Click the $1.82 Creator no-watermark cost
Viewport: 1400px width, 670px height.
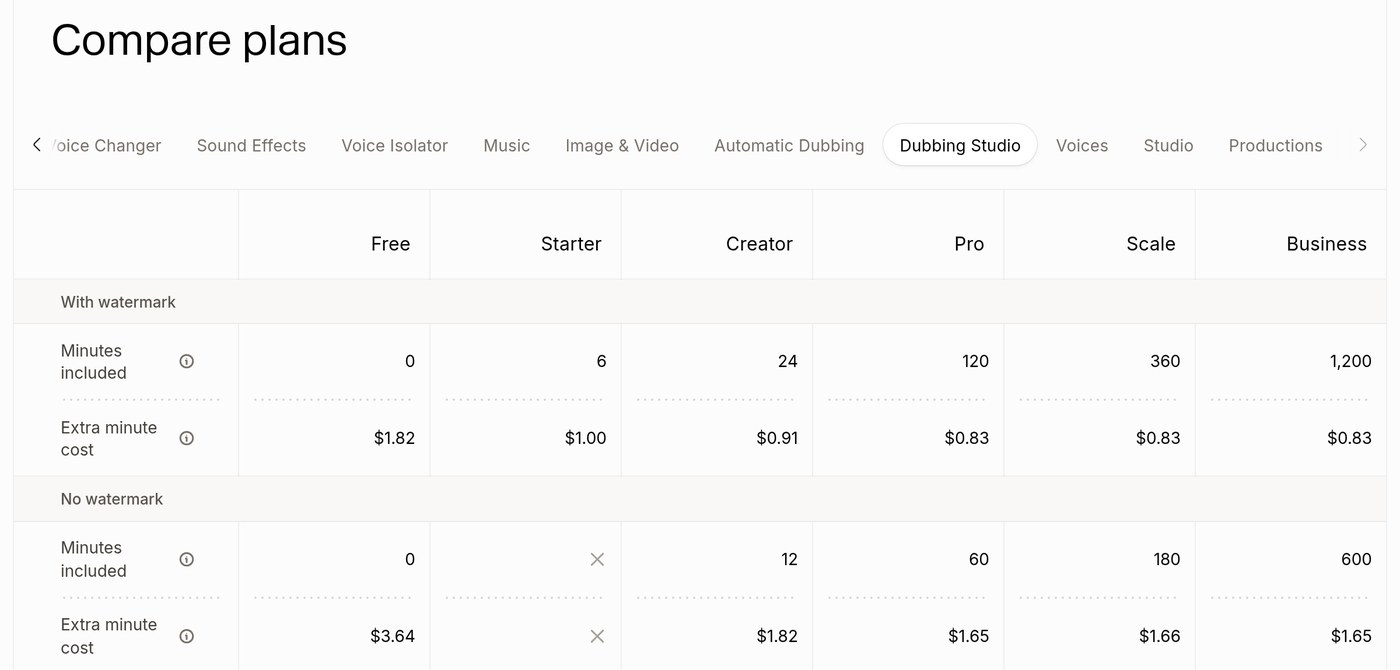tap(777, 636)
